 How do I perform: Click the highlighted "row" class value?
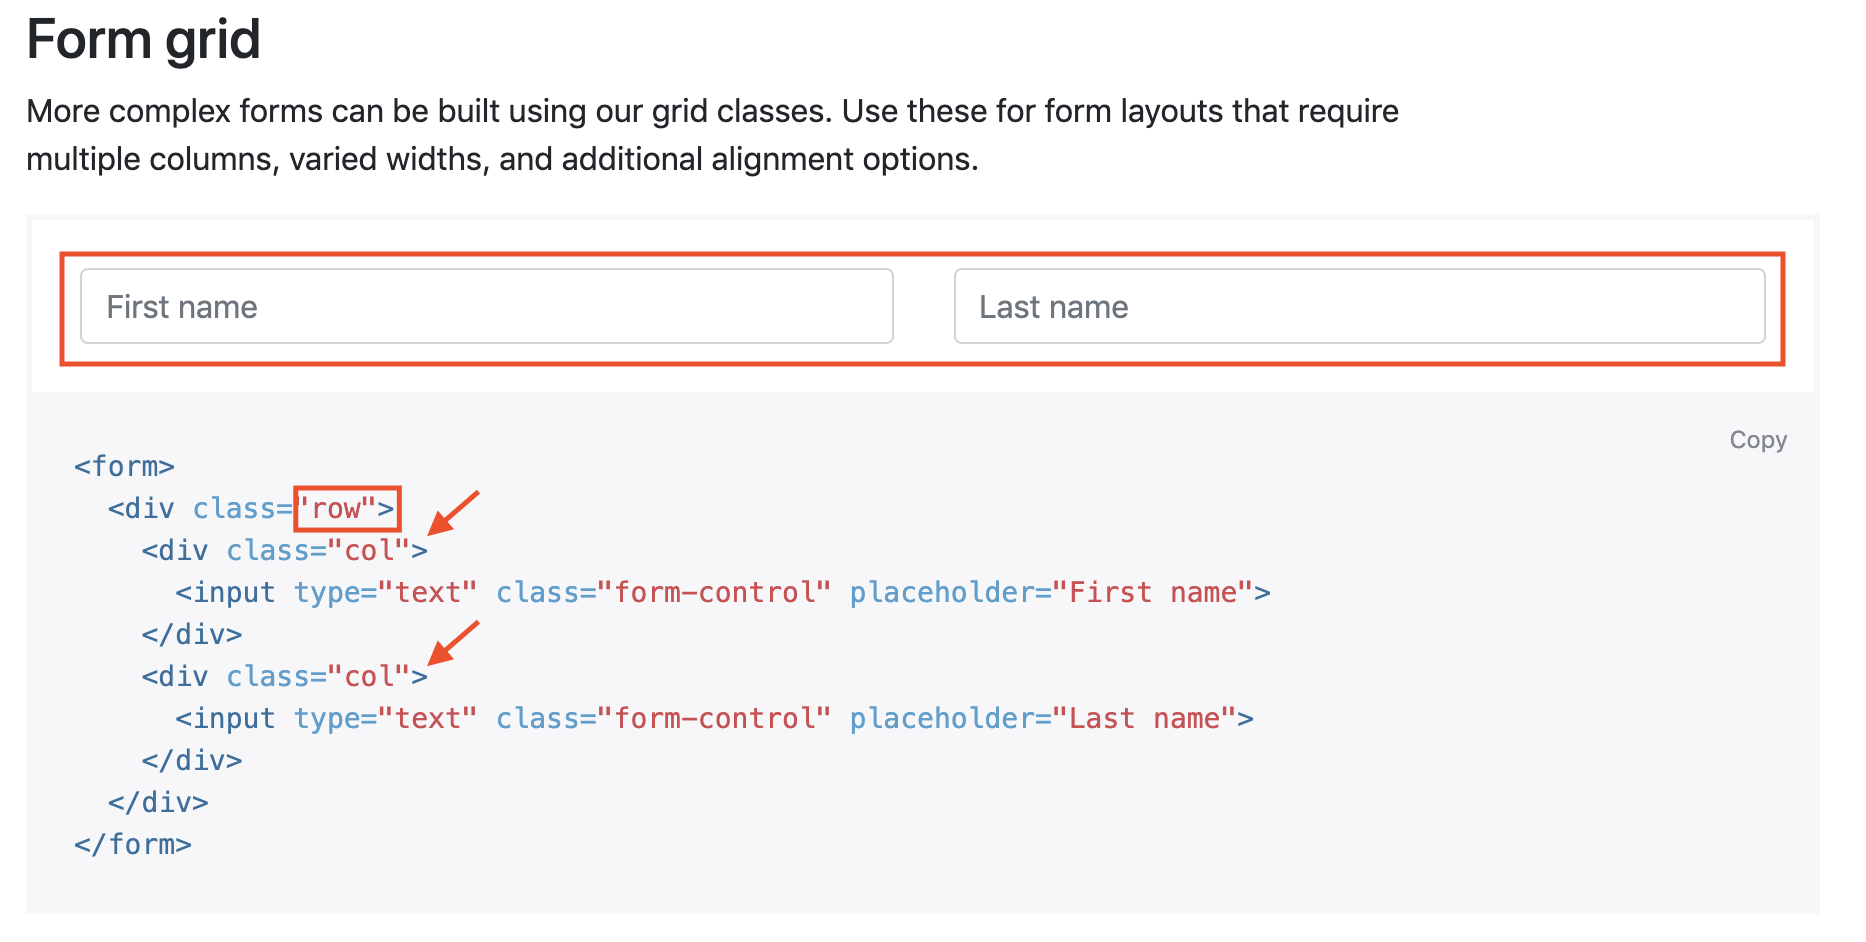click(x=347, y=509)
